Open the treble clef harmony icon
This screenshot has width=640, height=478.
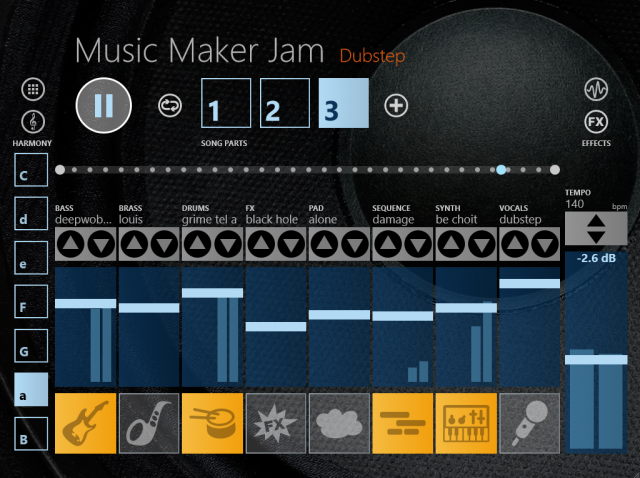pyautogui.click(x=33, y=122)
